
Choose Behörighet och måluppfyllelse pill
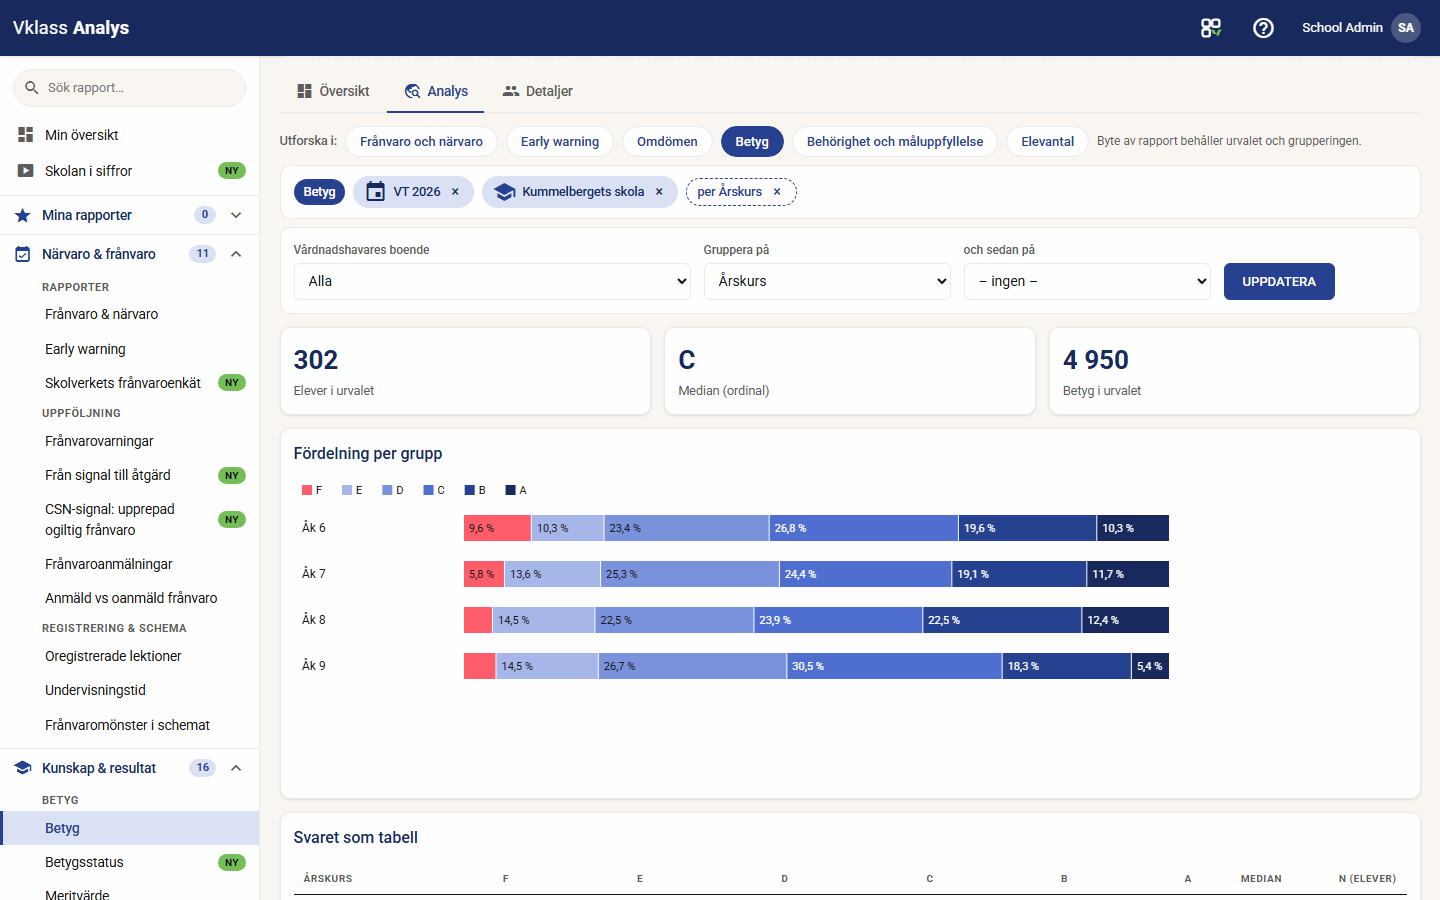tap(895, 141)
